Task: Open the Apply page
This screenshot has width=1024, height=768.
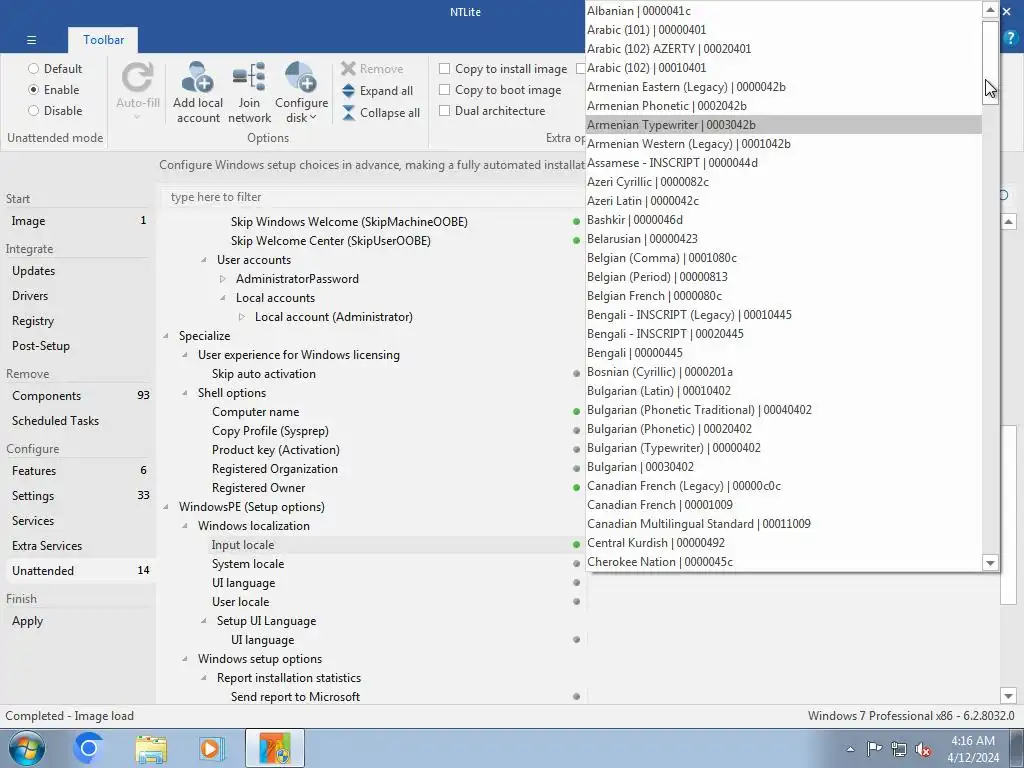Action: pyautogui.click(x=78, y=620)
